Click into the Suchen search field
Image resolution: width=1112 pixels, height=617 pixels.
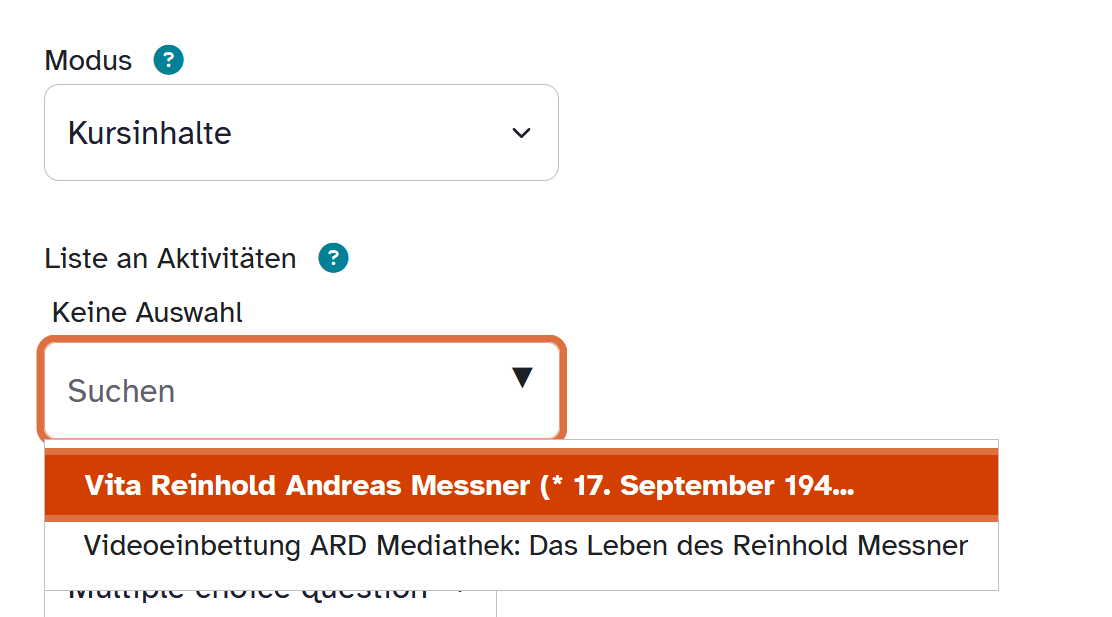click(x=280, y=391)
